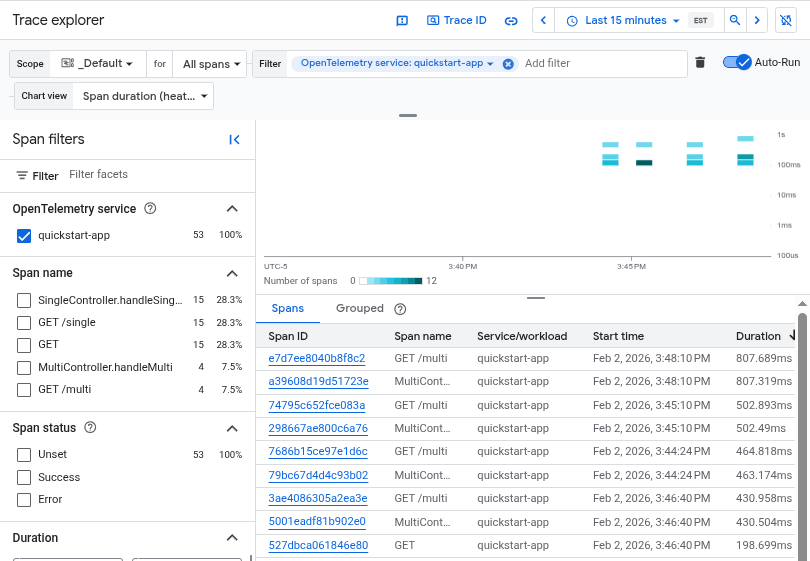Go to next time range arrow
This screenshot has height=561, width=810.
tap(758, 20)
